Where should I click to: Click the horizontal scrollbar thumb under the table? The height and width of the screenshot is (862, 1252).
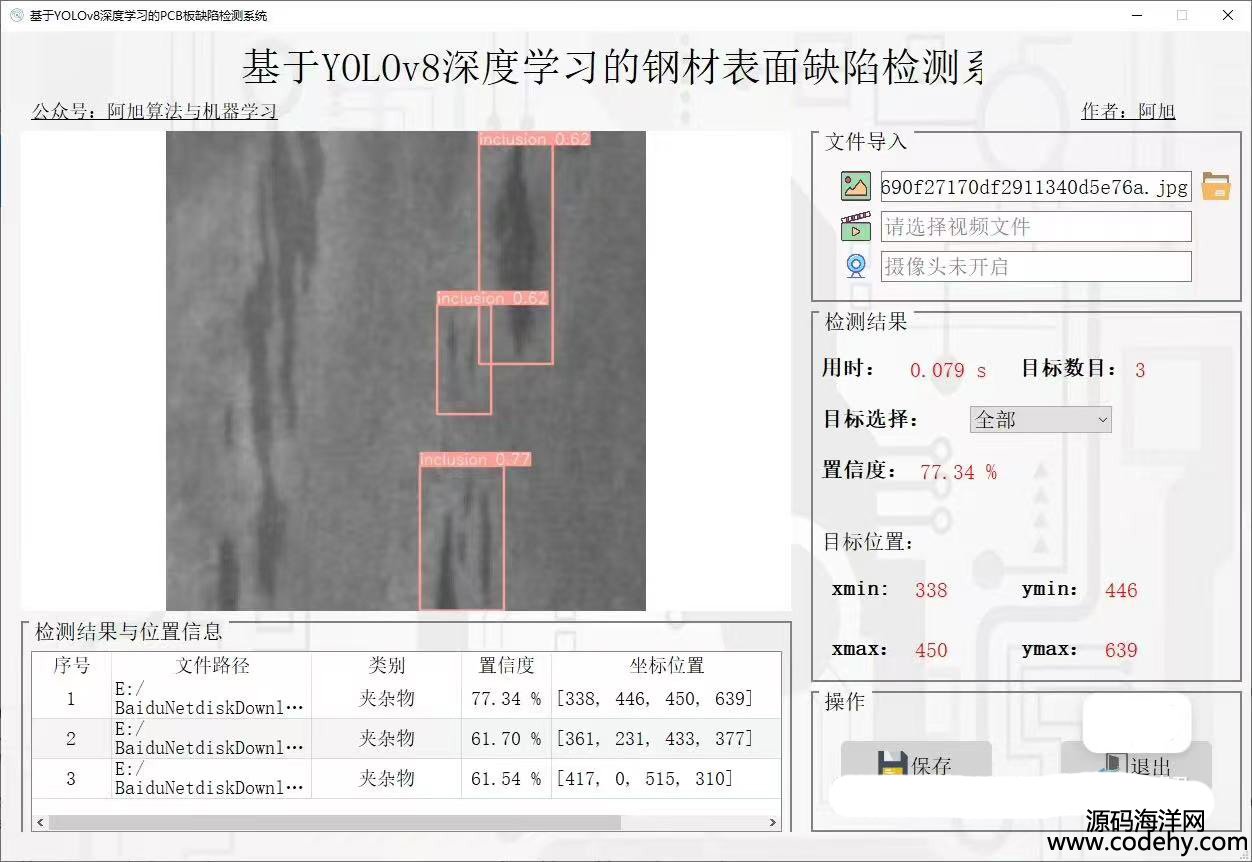334,823
